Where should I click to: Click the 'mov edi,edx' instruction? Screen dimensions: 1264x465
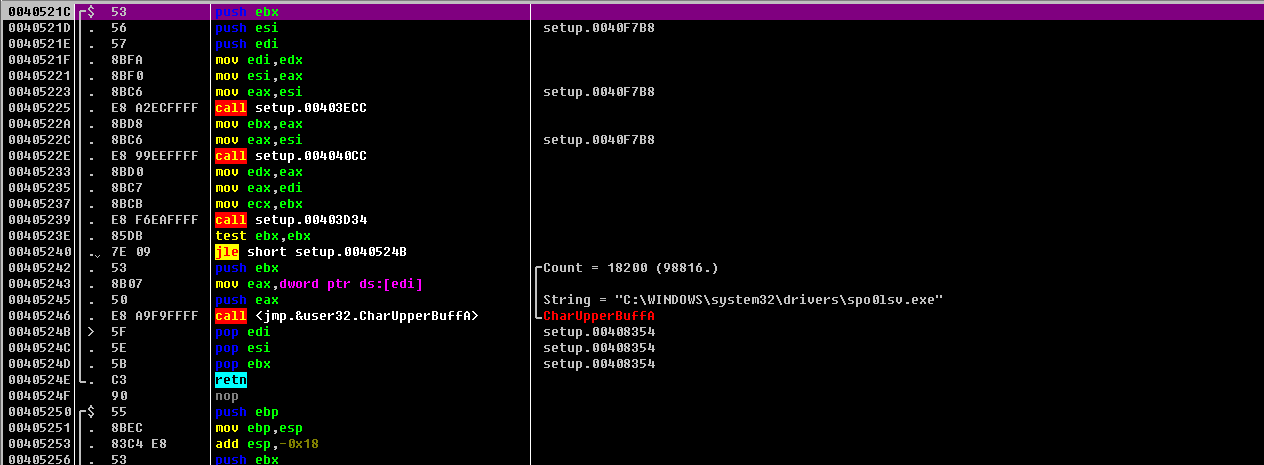point(259,60)
